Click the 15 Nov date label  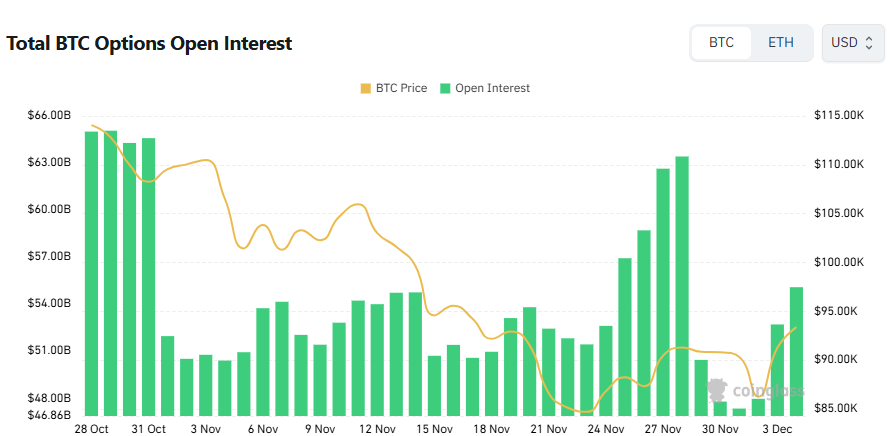point(434,428)
